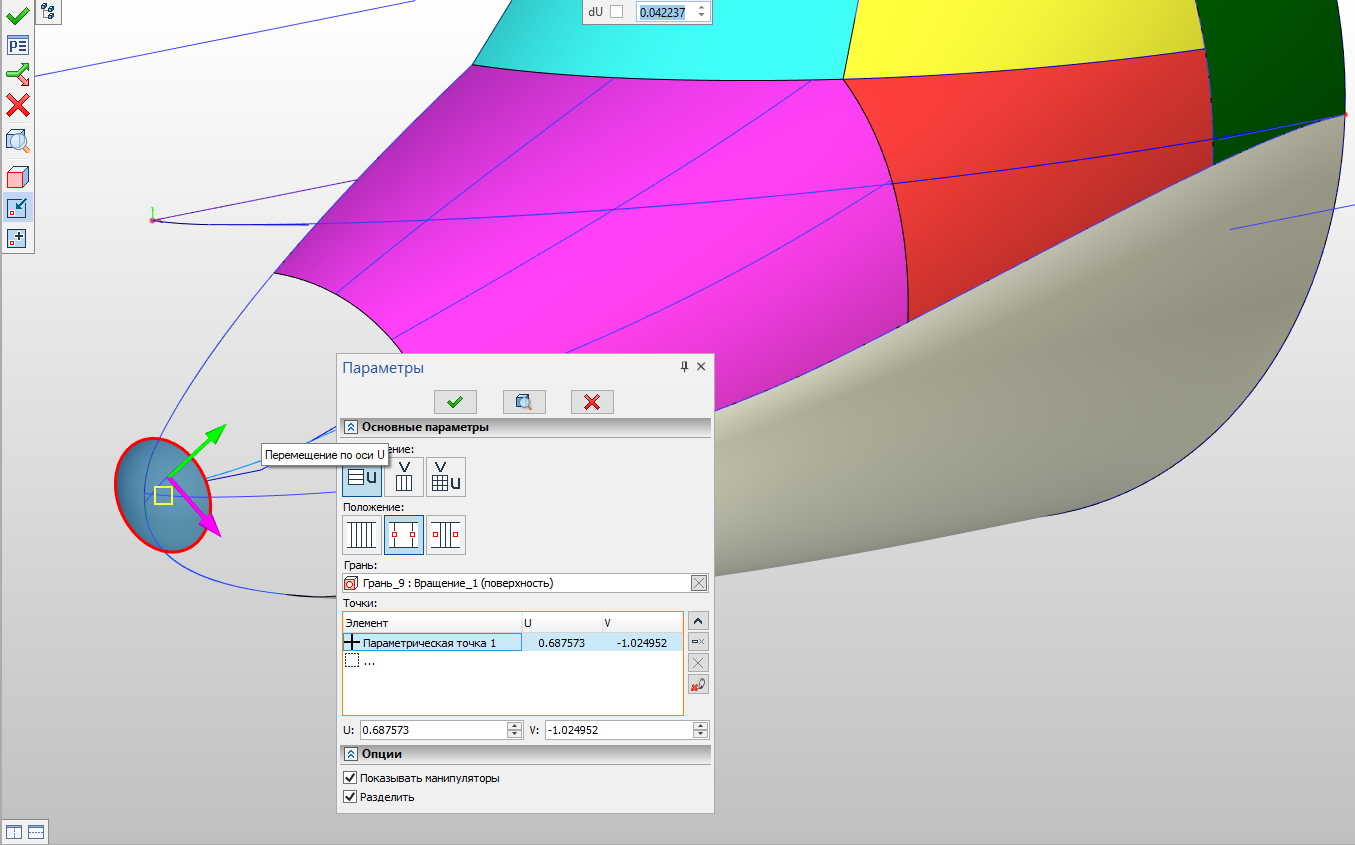This screenshot has width=1355, height=845.
Task: Click the V field spinner arrows
Action: click(x=701, y=730)
